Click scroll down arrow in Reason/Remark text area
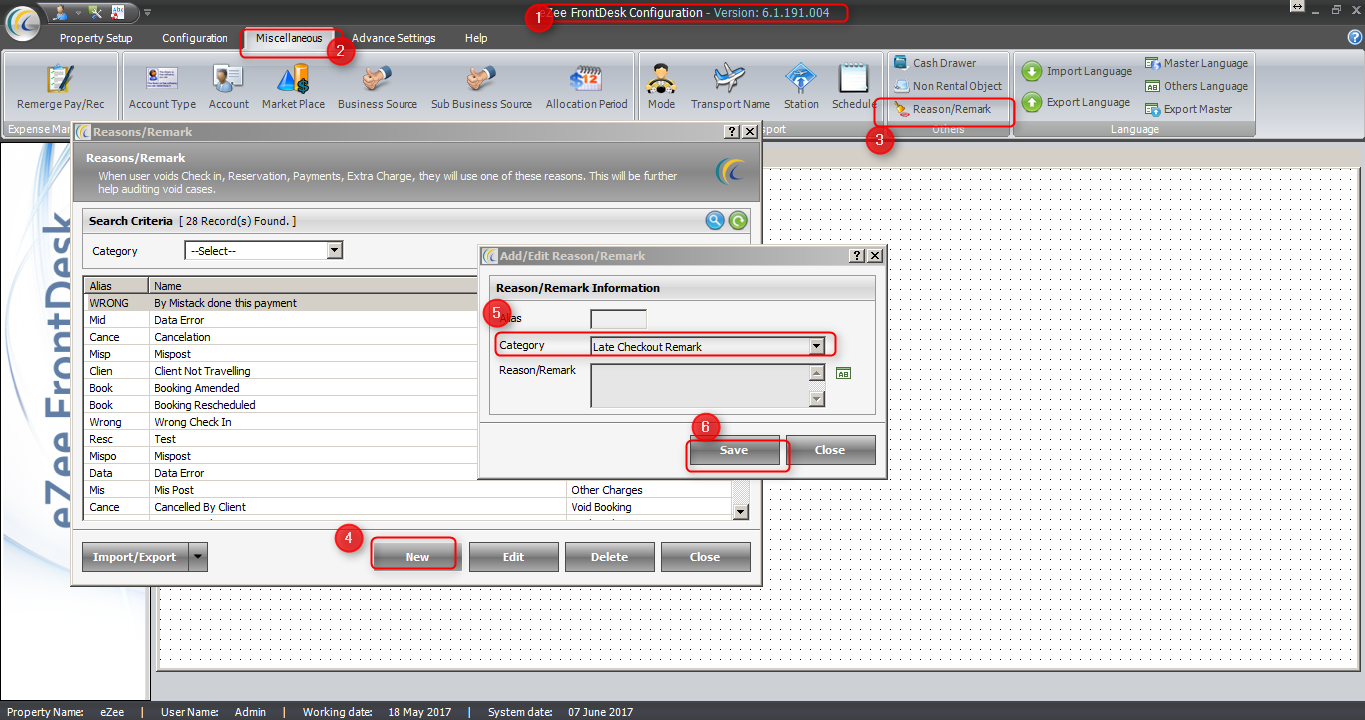 (817, 399)
